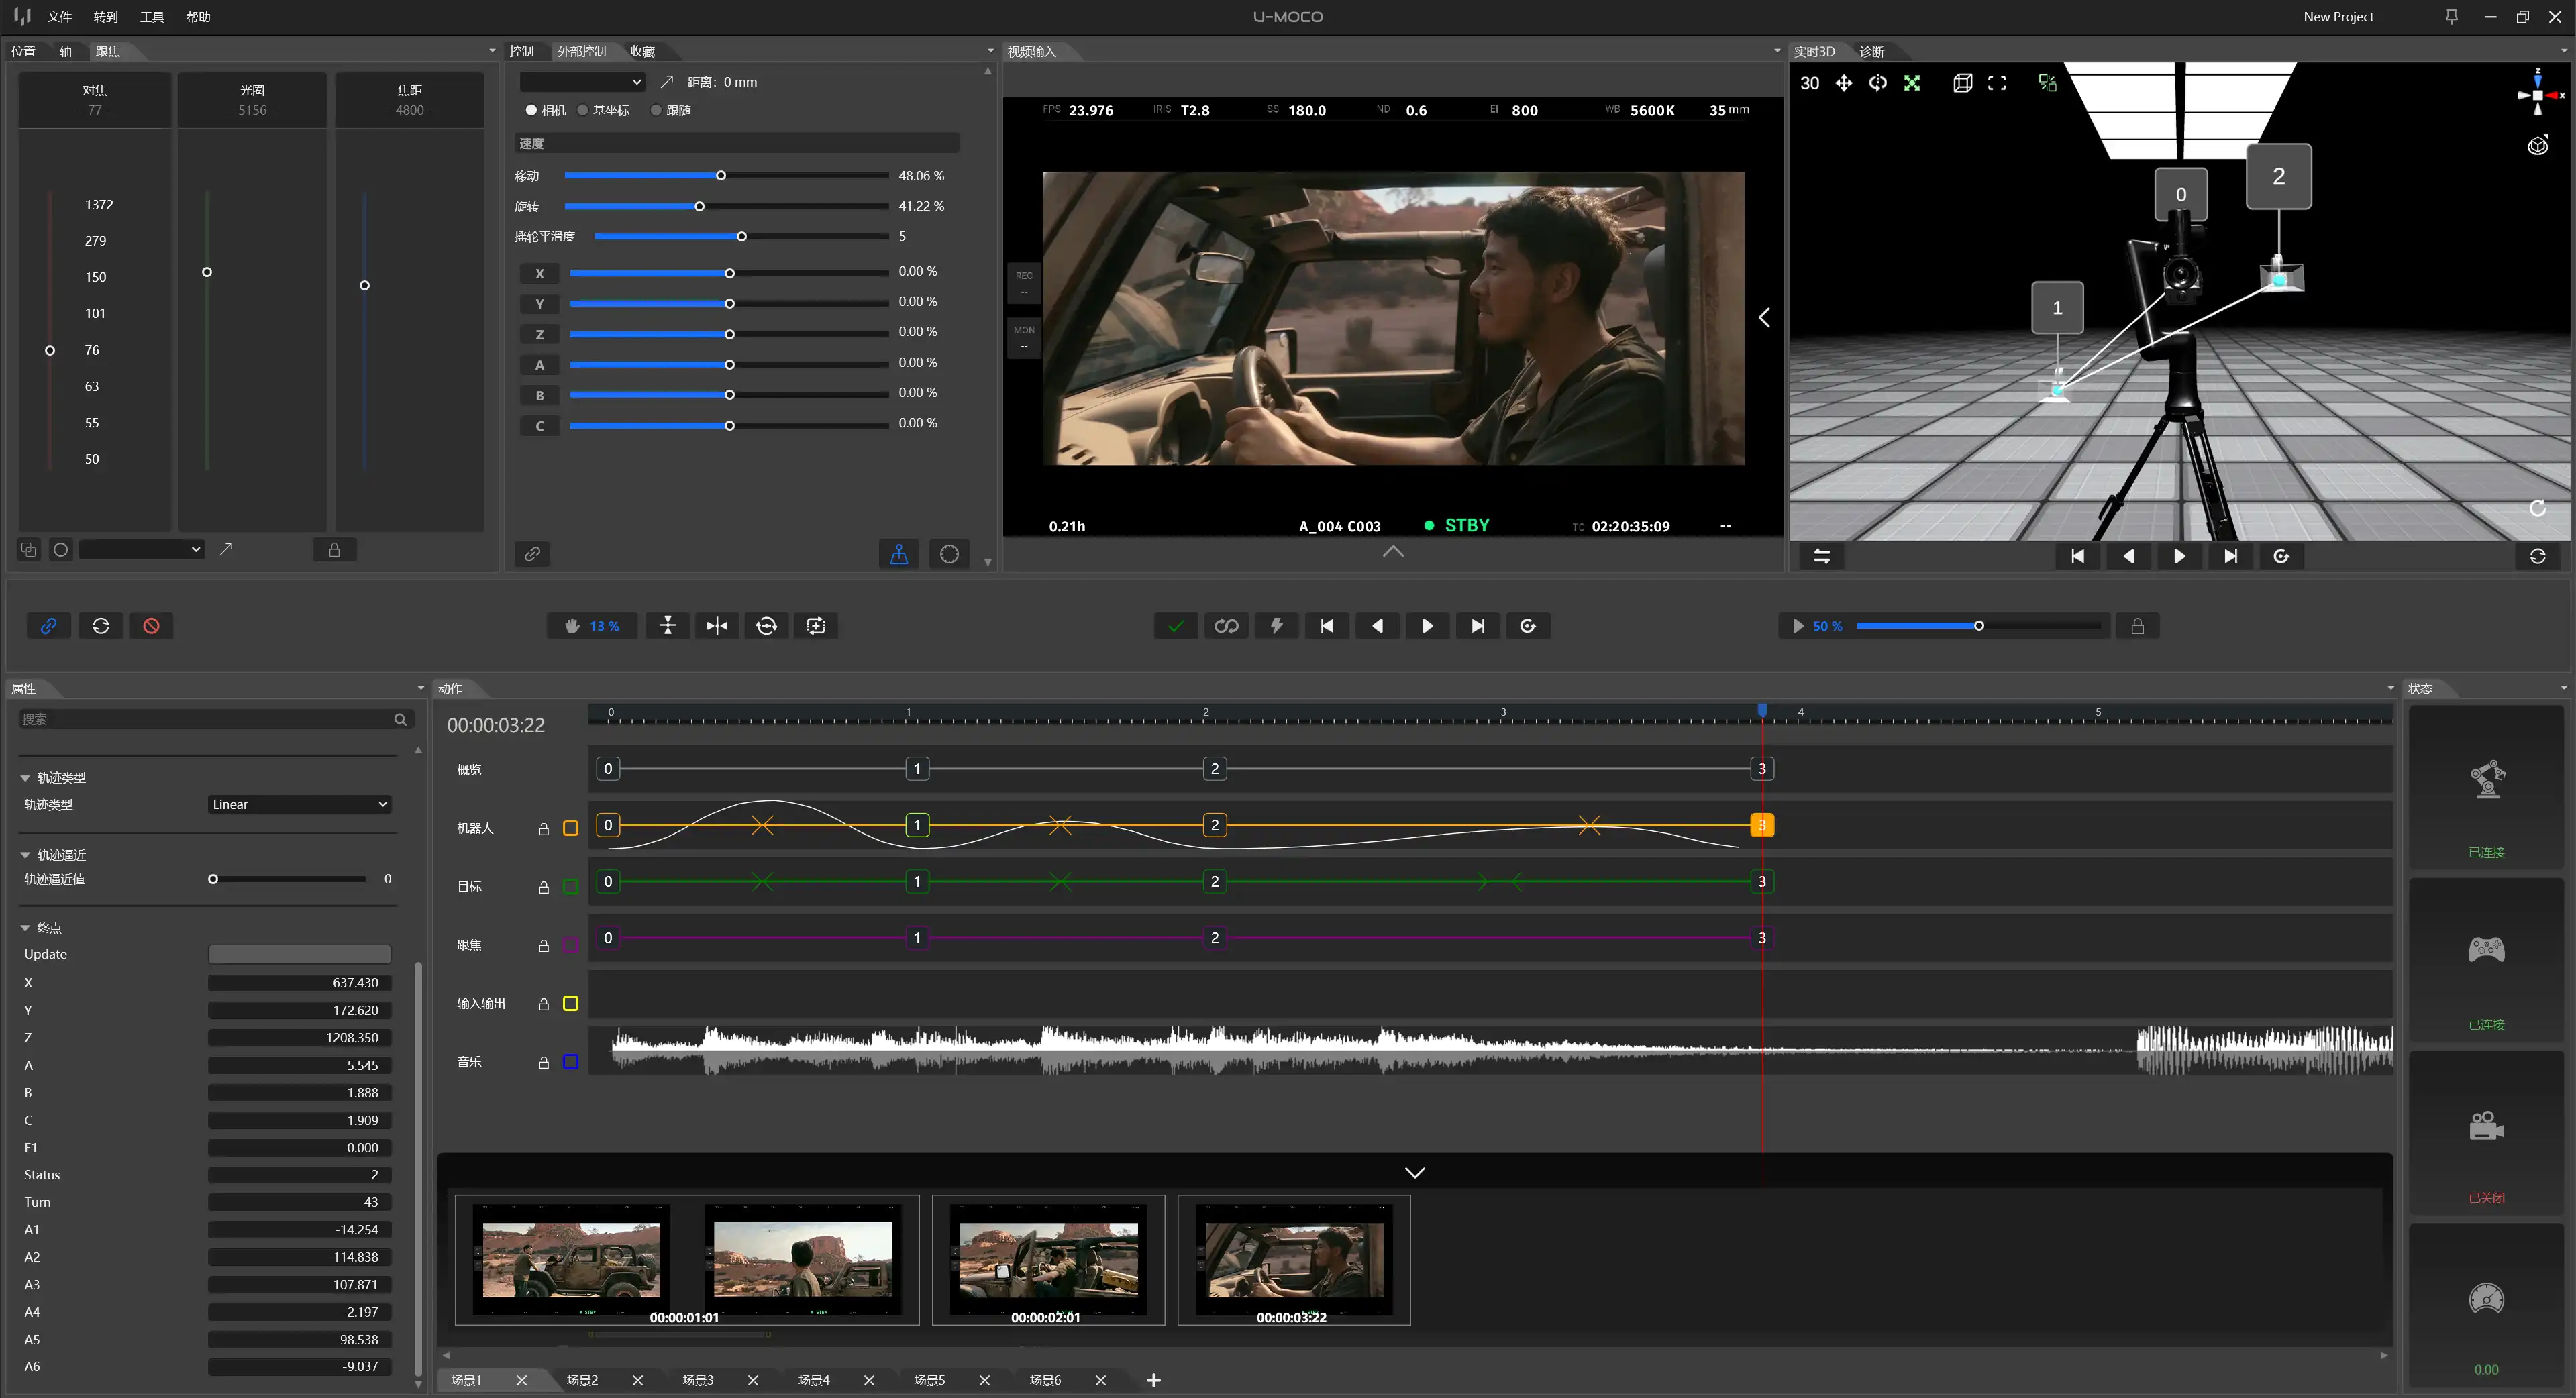Play the motion in the main transport bar
Viewport: 2576px width, 1398px height.
point(1427,626)
